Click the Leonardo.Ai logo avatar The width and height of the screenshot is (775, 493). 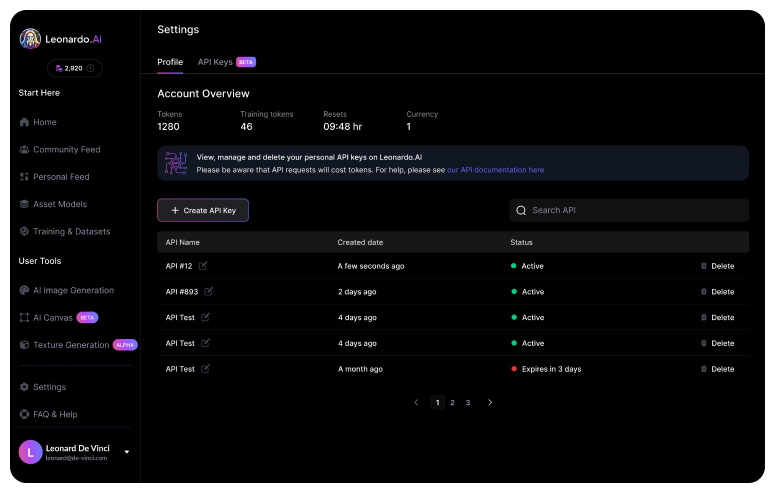click(30, 39)
